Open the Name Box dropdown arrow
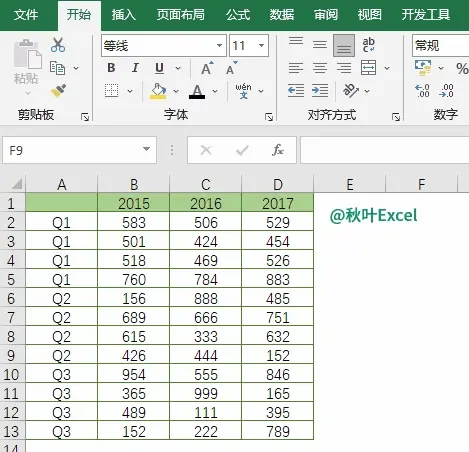The image size is (469, 452). [146, 149]
